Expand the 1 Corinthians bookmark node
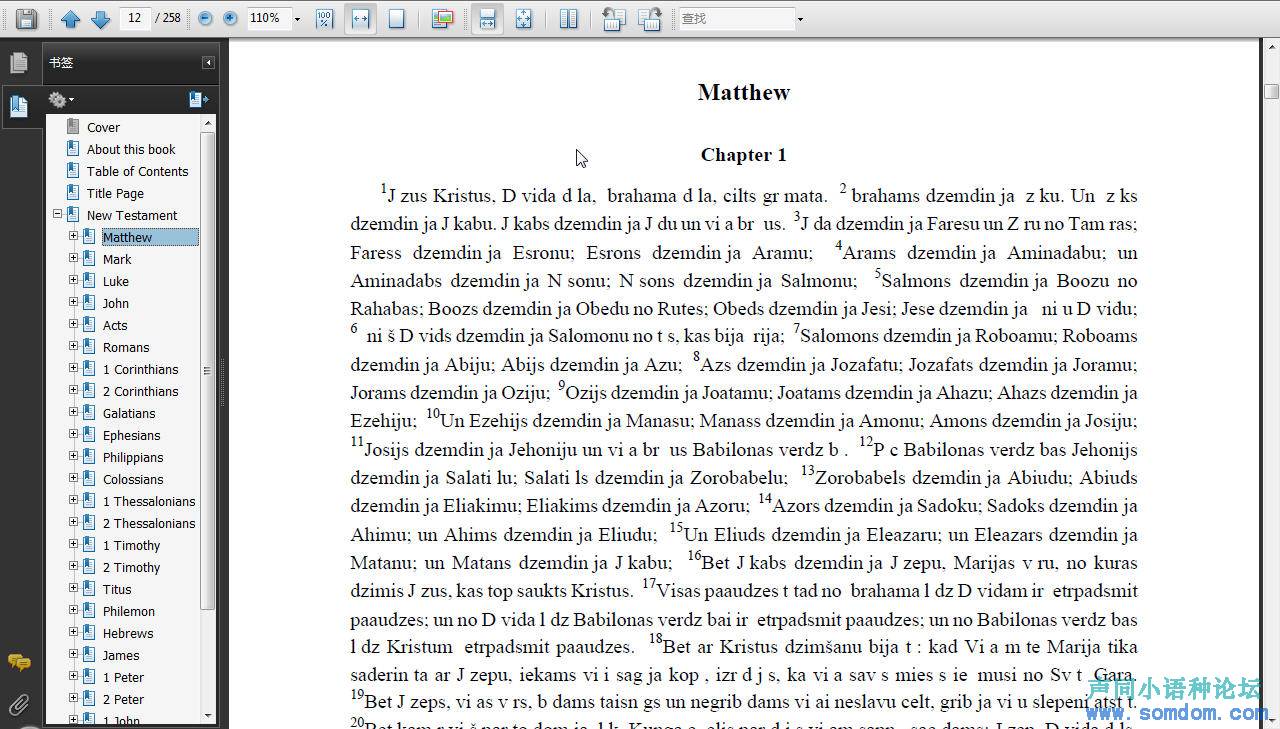 (73, 368)
